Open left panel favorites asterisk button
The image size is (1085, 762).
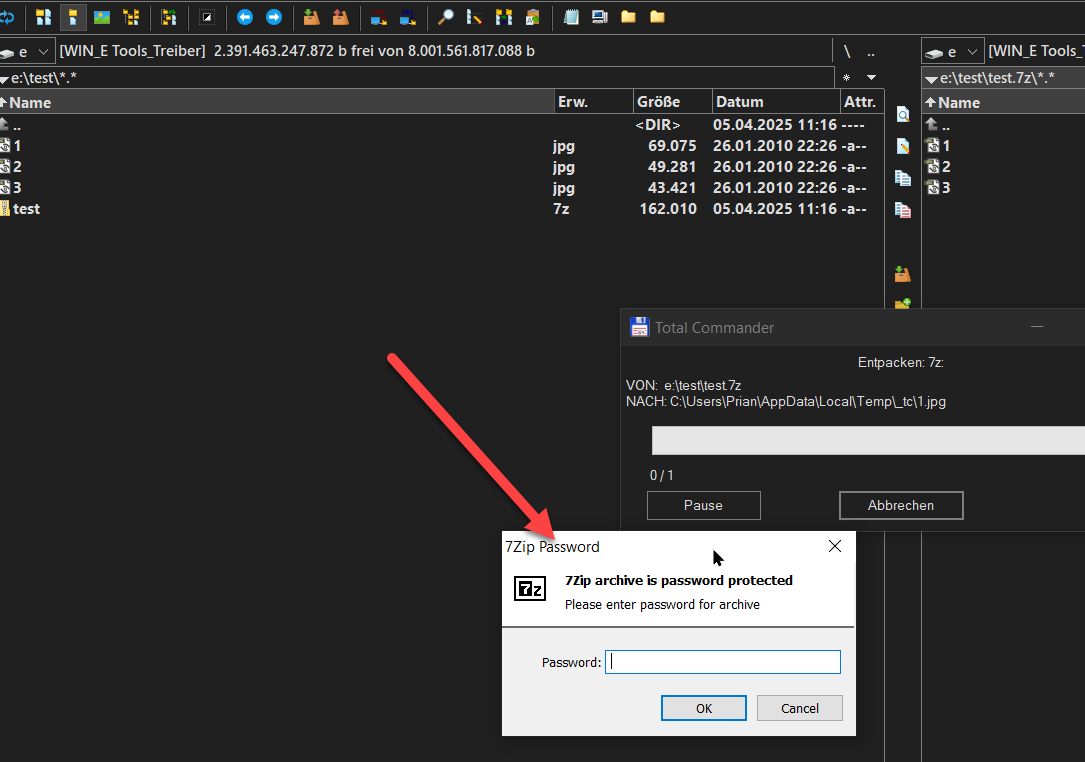(x=846, y=78)
